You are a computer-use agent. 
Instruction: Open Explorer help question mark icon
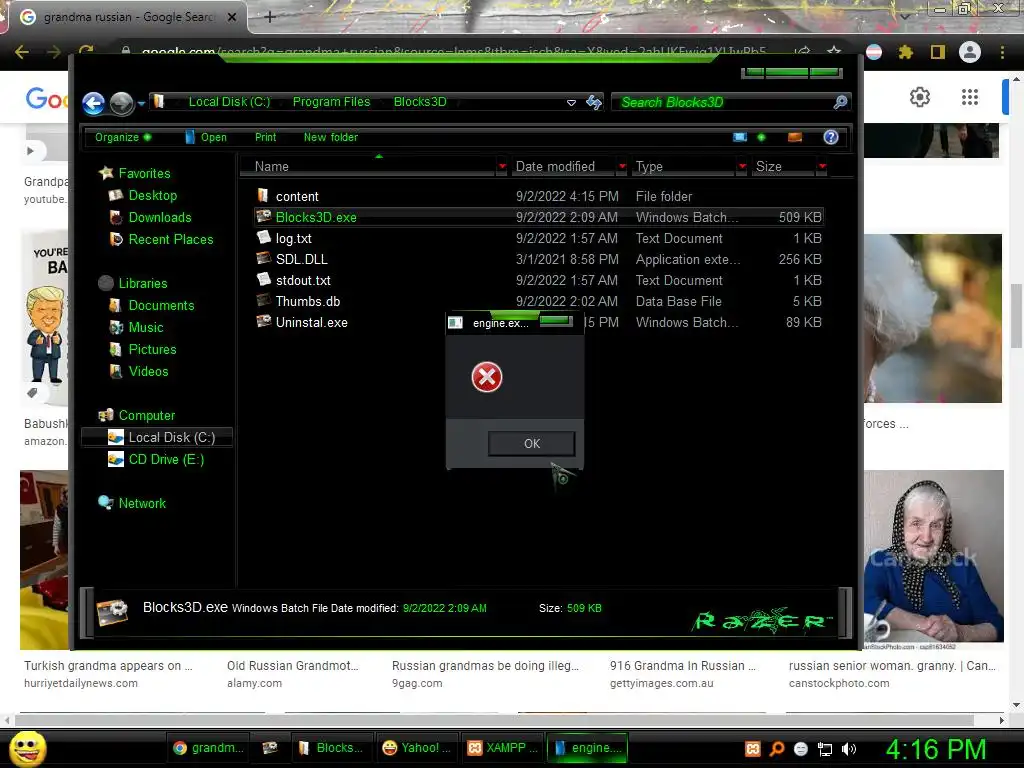(x=831, y=137)
